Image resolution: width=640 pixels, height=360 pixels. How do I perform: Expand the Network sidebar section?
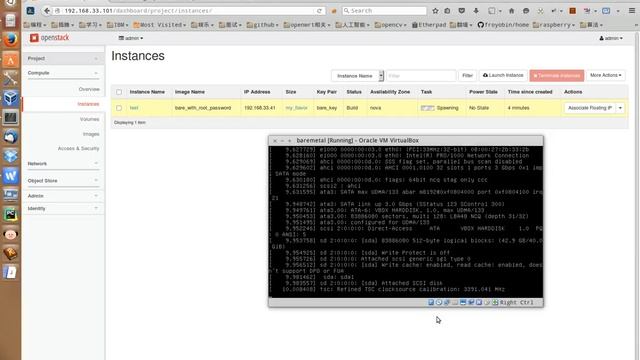pos(63,164)
